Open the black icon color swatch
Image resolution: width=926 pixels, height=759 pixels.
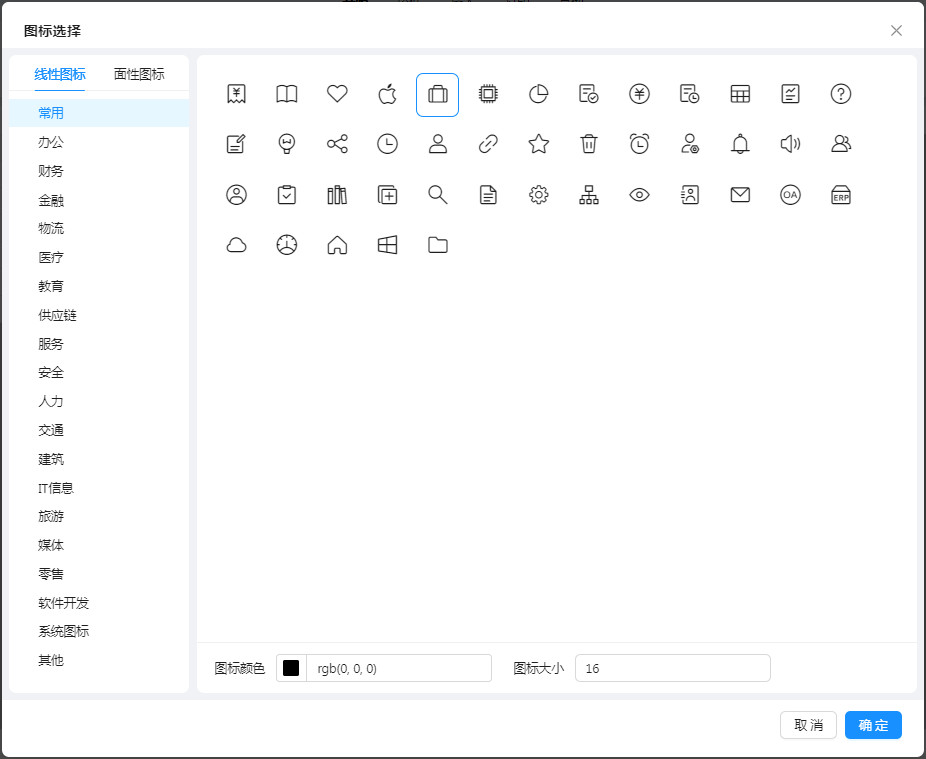291,668
